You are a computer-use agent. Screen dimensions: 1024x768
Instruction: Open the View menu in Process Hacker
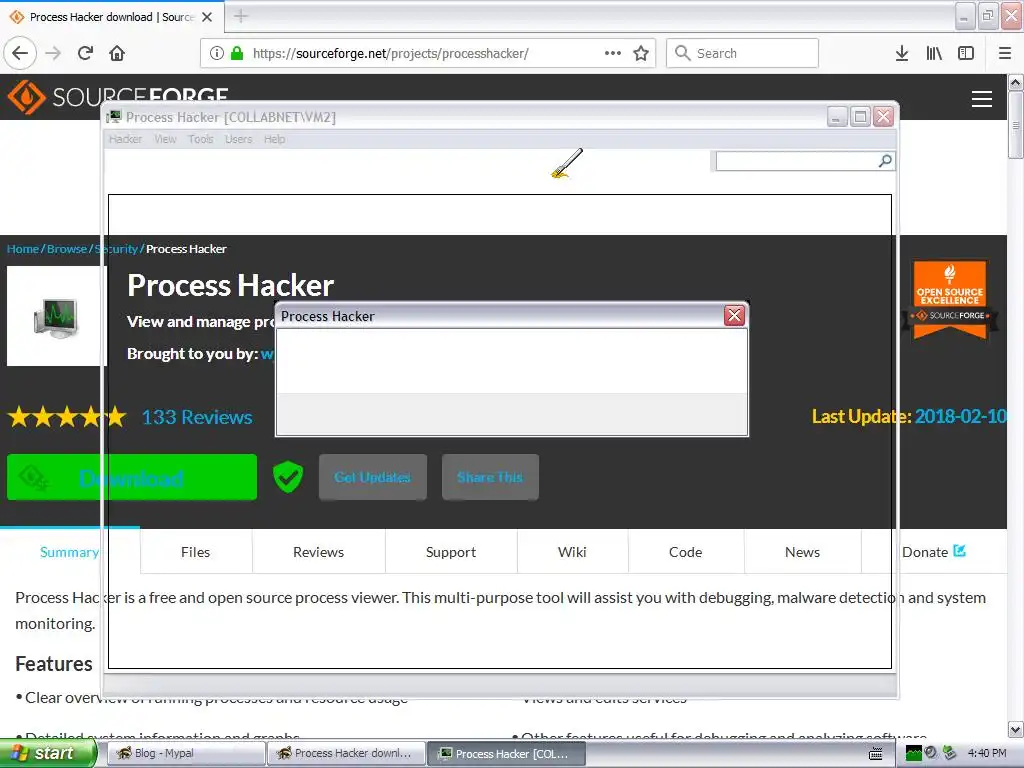(x=165, y=139)
